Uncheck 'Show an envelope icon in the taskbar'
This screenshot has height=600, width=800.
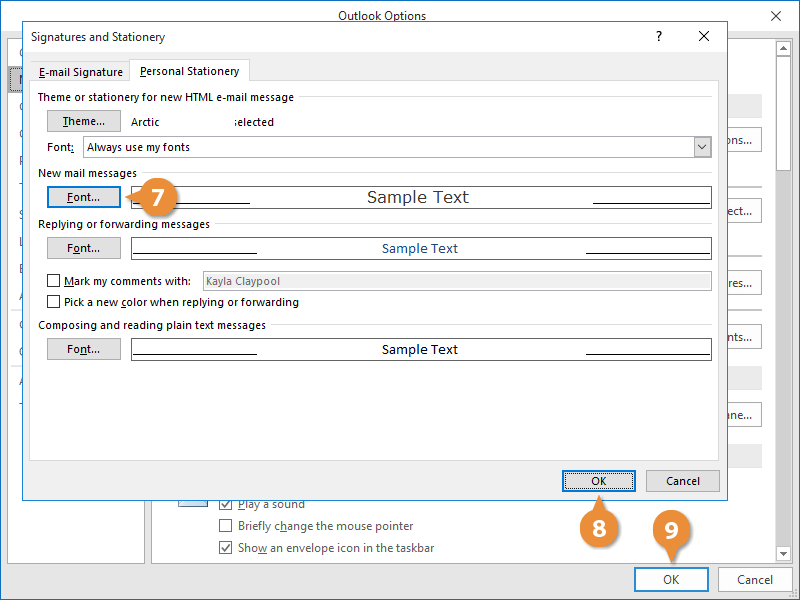tap(226, 548)
